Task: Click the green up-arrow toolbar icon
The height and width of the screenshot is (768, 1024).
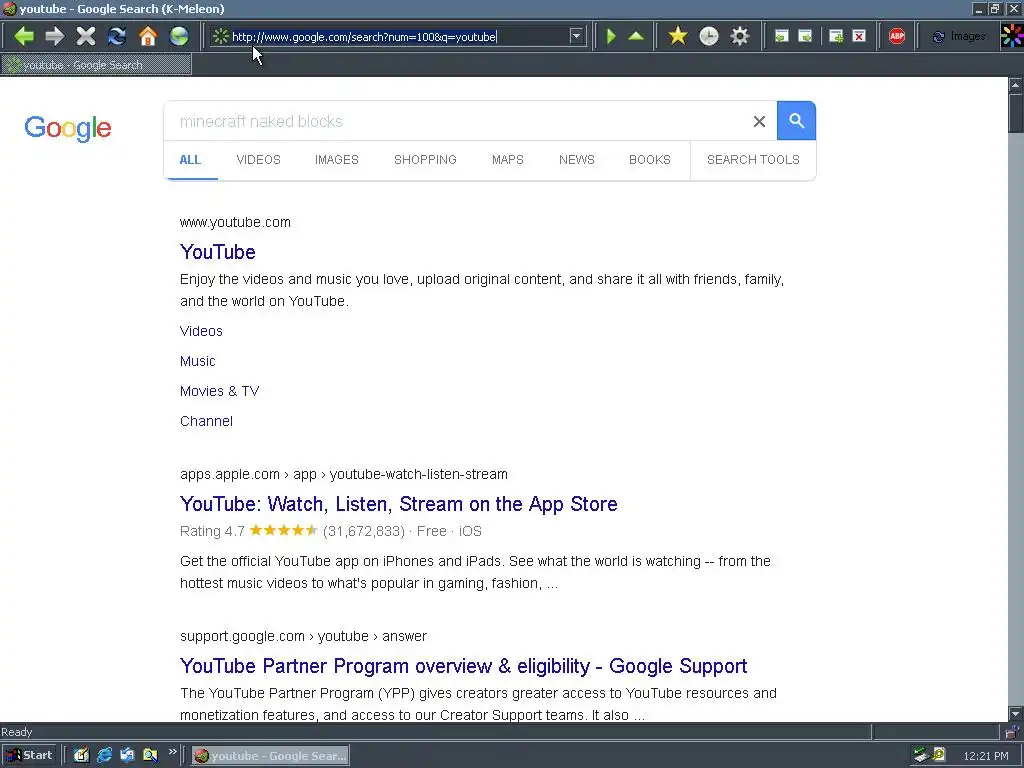Action: click(x=636, y=36)
